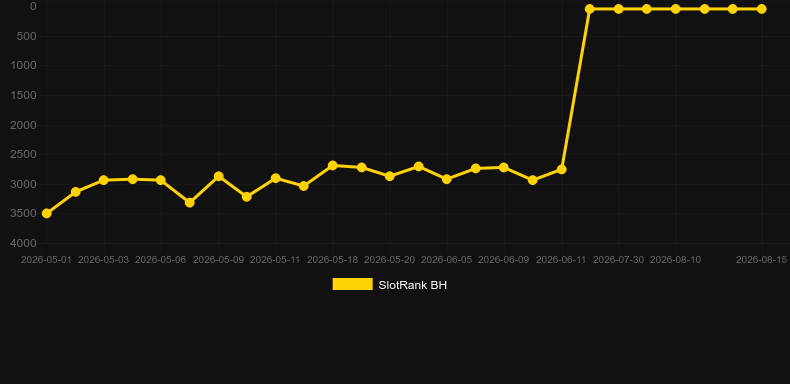Click the data point above 2026-05-03
Screen dimensions: 790x384
[x=104, y=180]
